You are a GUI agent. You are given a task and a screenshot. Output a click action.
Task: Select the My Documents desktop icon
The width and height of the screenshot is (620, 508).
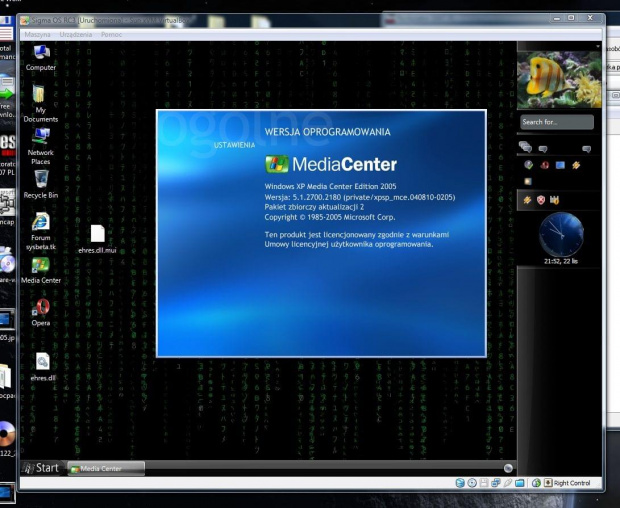point(40,103)
